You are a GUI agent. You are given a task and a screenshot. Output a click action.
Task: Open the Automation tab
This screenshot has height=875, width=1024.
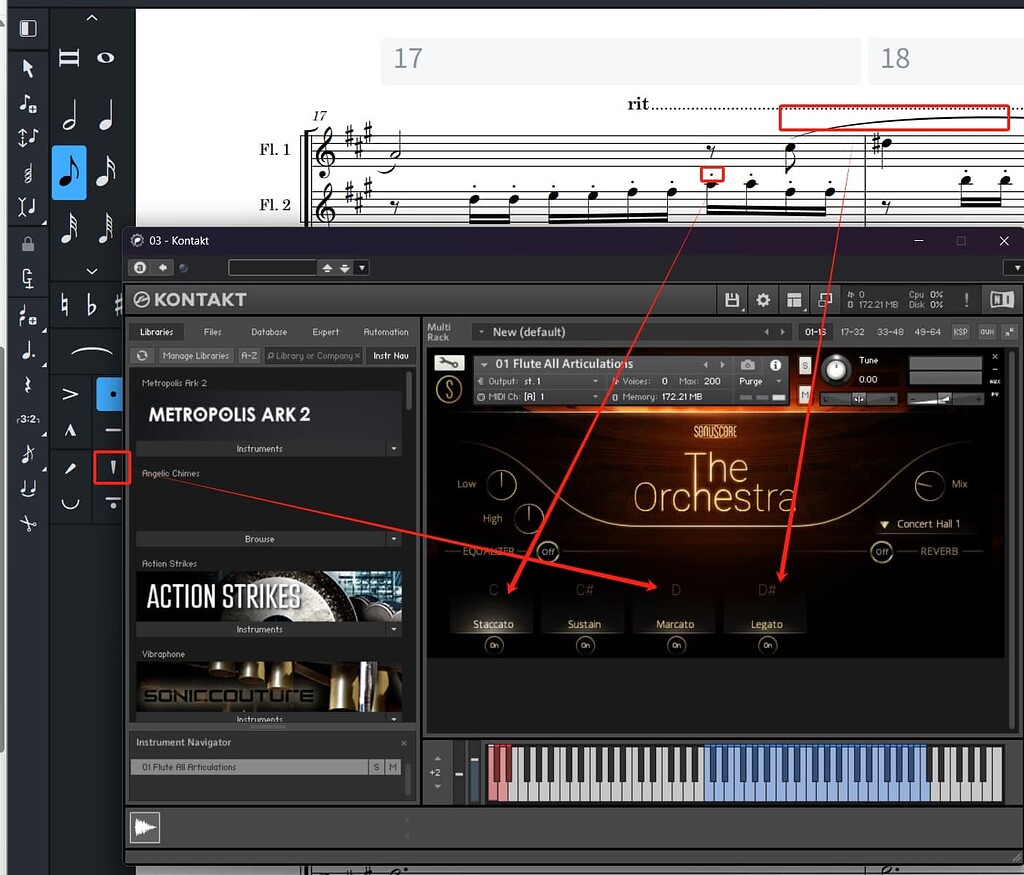point(386,331)
